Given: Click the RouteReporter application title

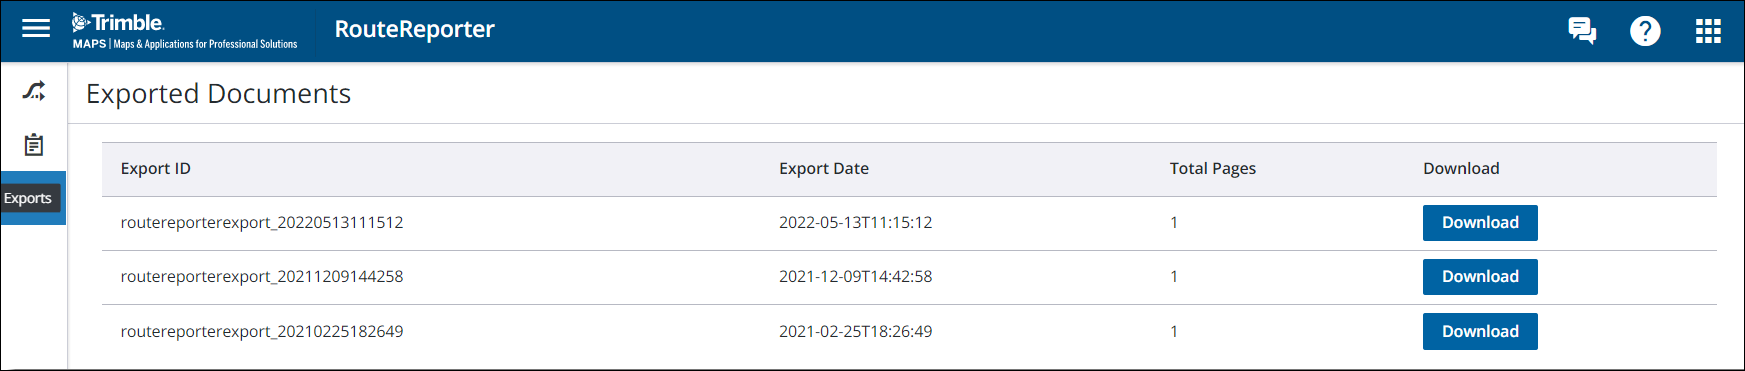Looking at the screenshot, I should (x=415, y=29).
